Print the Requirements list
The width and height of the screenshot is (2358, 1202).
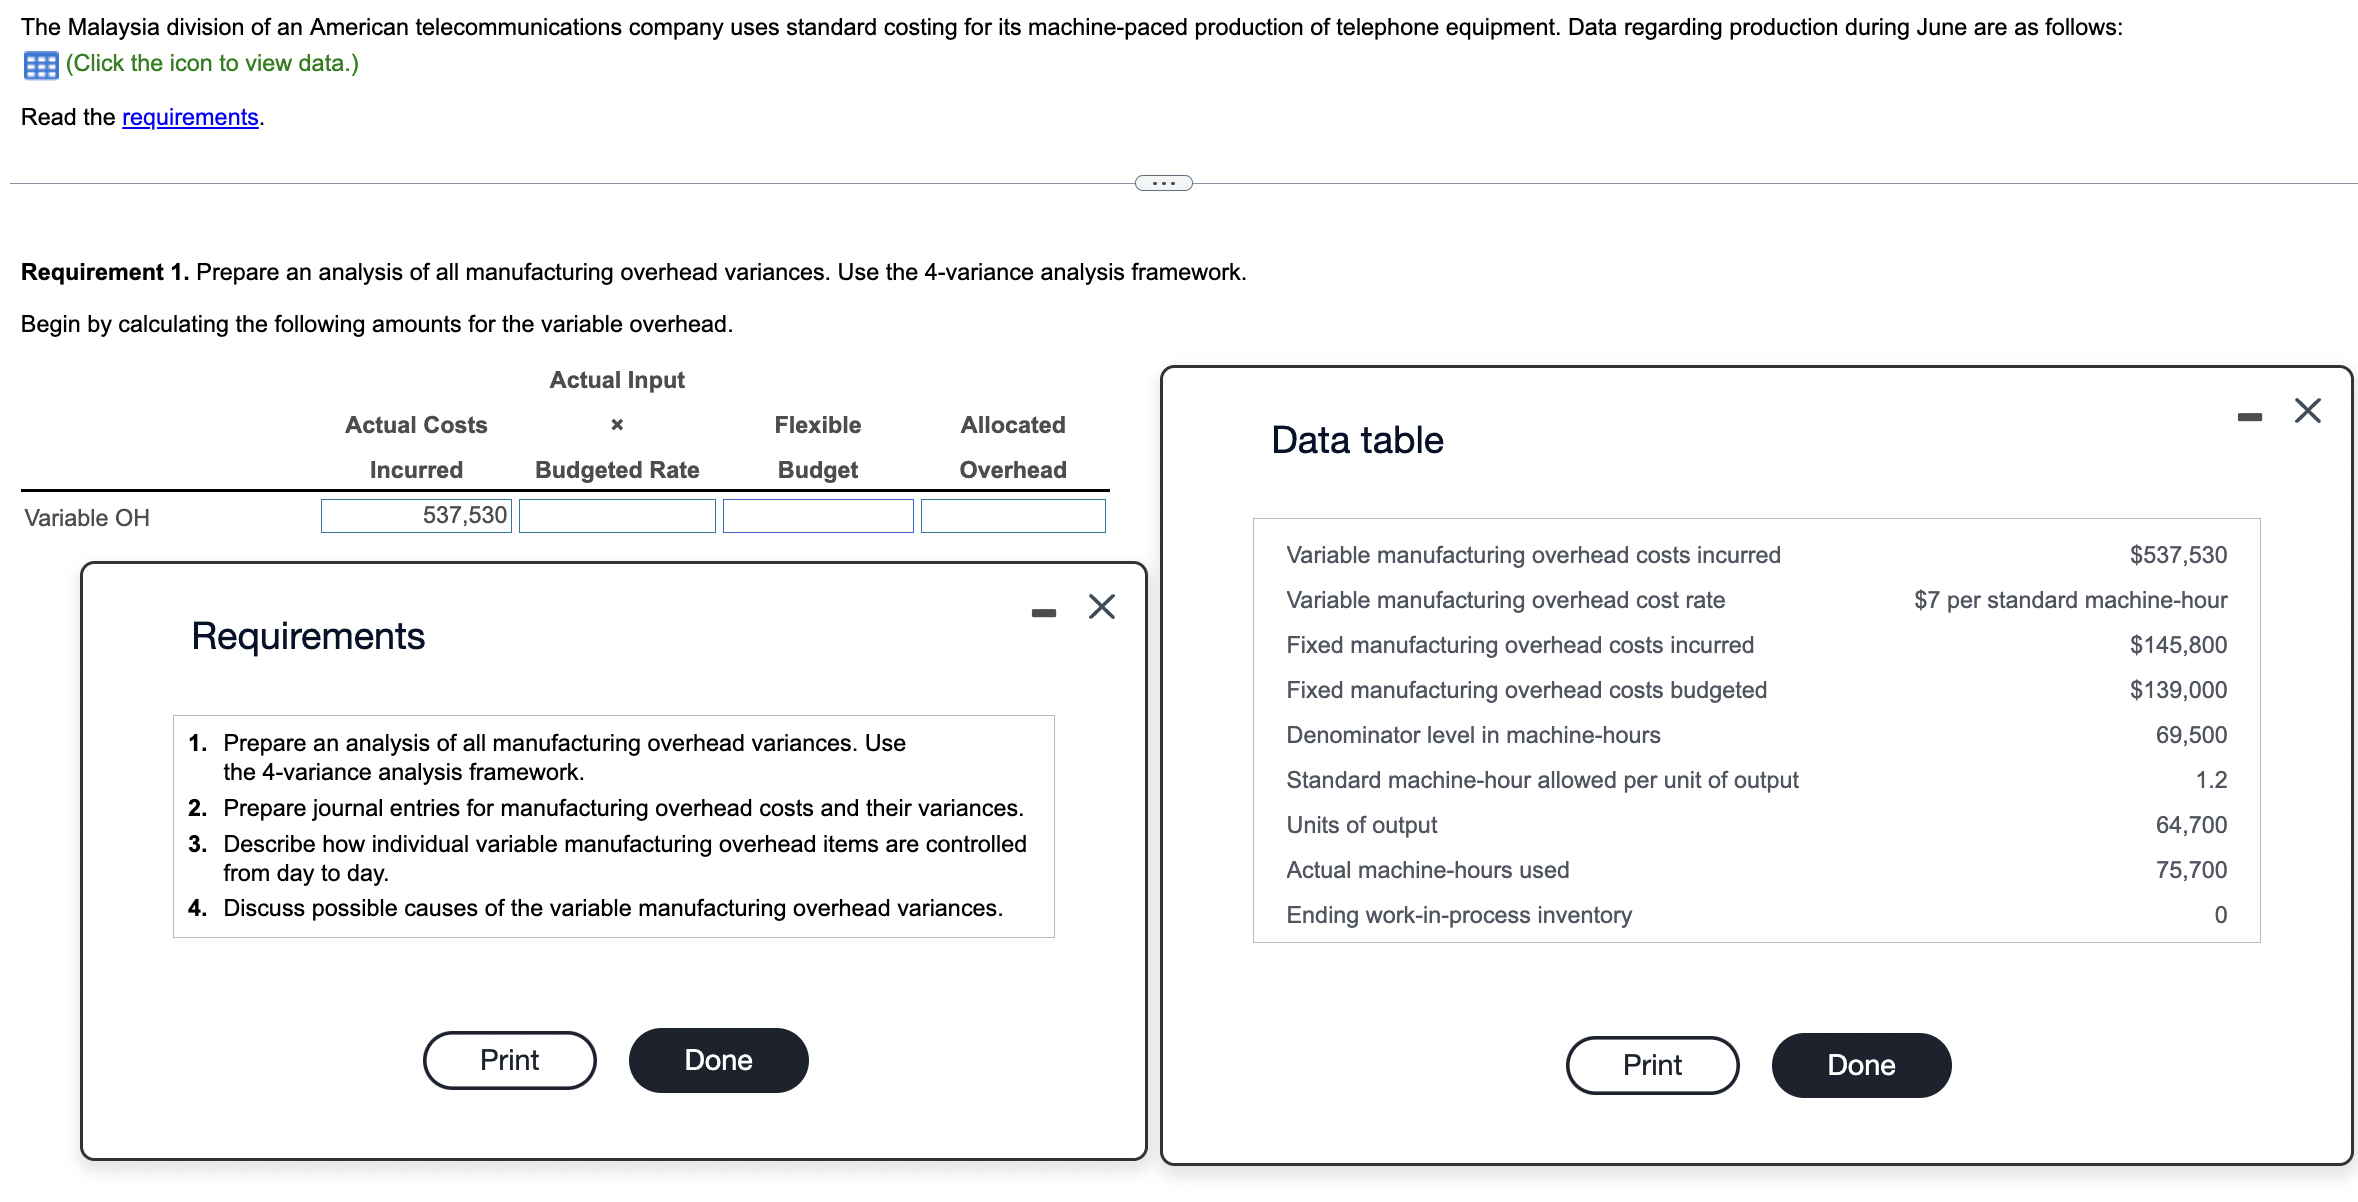509,1059
